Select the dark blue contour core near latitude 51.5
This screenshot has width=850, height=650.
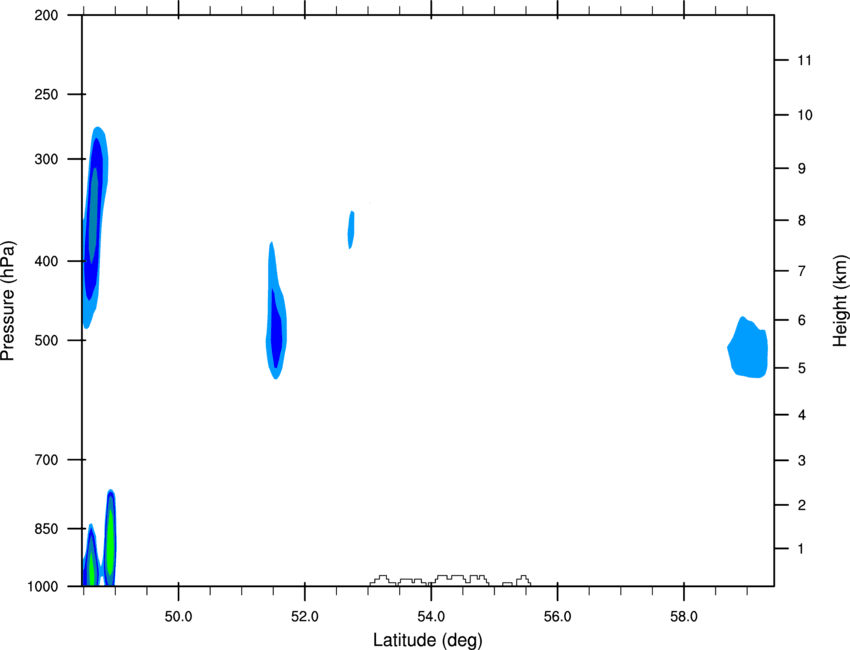(x=276, y=328)
